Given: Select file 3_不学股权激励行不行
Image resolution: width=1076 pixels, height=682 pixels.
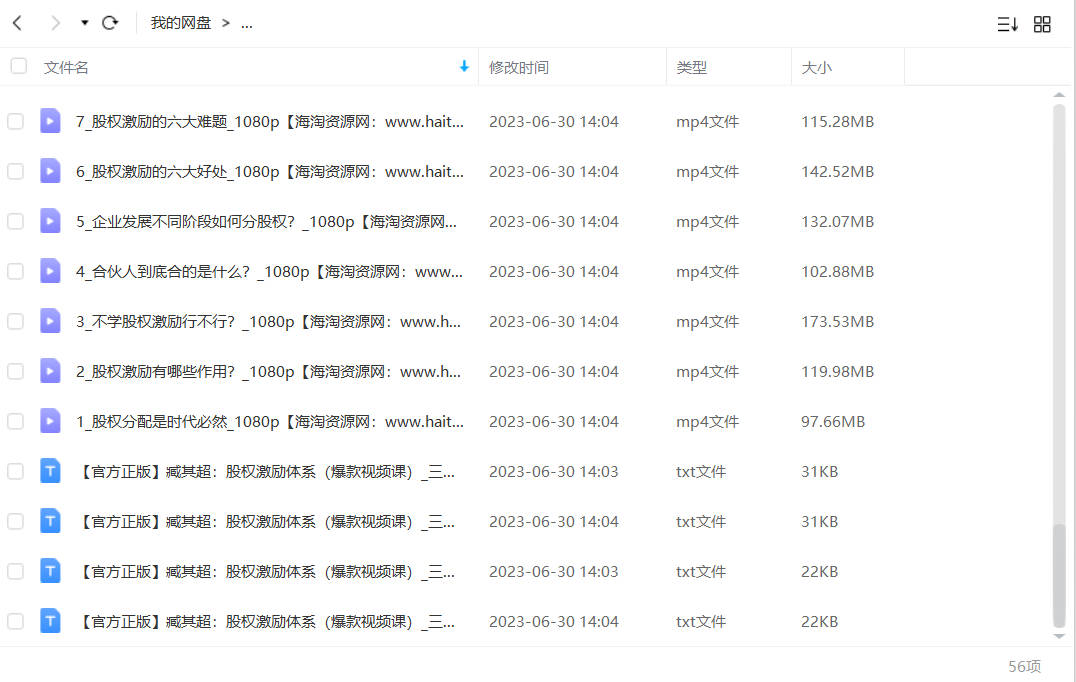Looking at the screenshot, I should [268, 322].
